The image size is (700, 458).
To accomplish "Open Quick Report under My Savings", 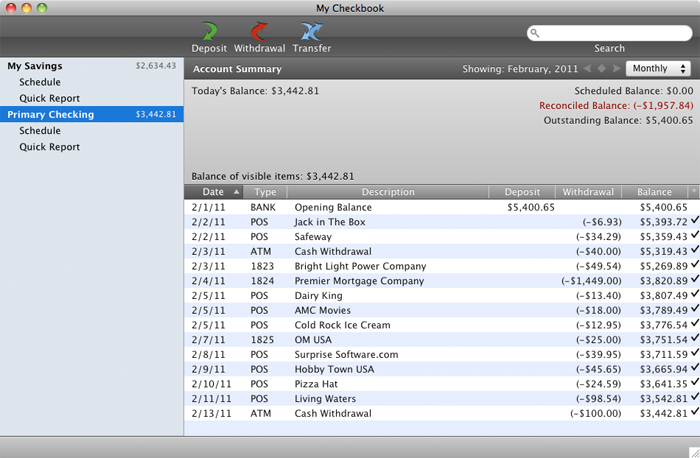I will coord(49,98).
